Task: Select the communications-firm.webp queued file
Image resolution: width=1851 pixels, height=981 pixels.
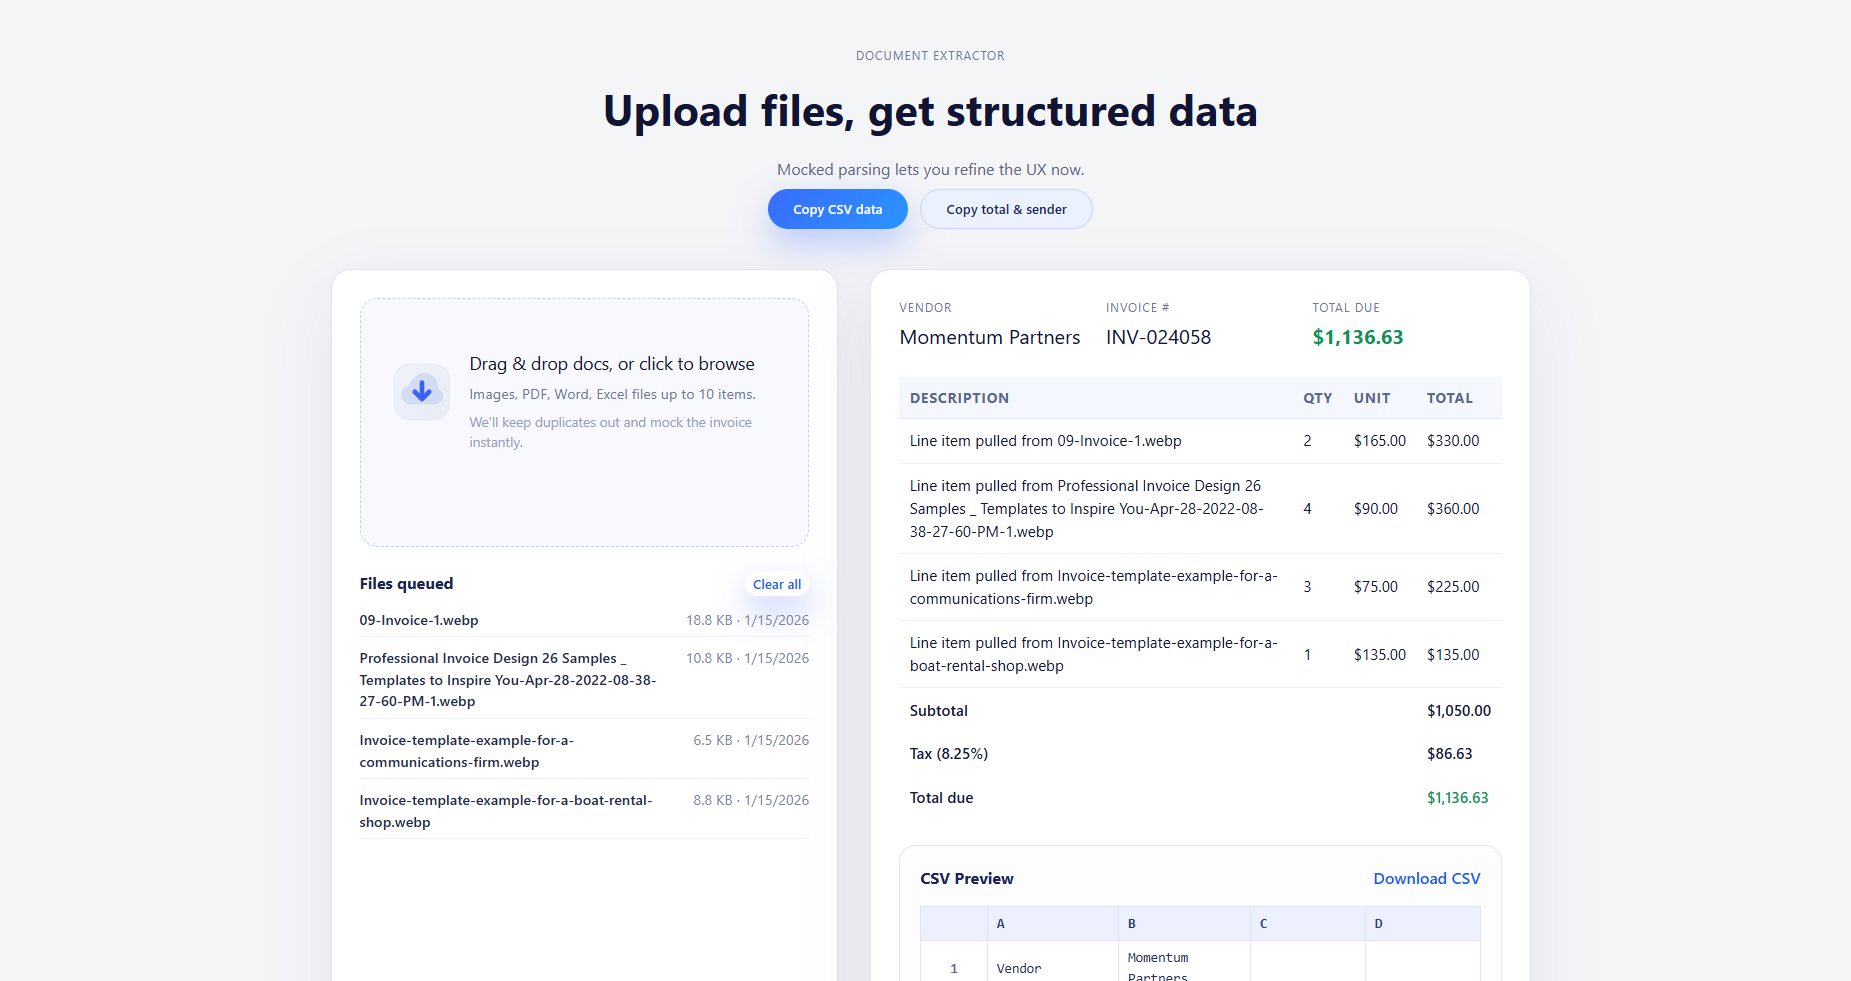Action: click(x=466, y=751)
